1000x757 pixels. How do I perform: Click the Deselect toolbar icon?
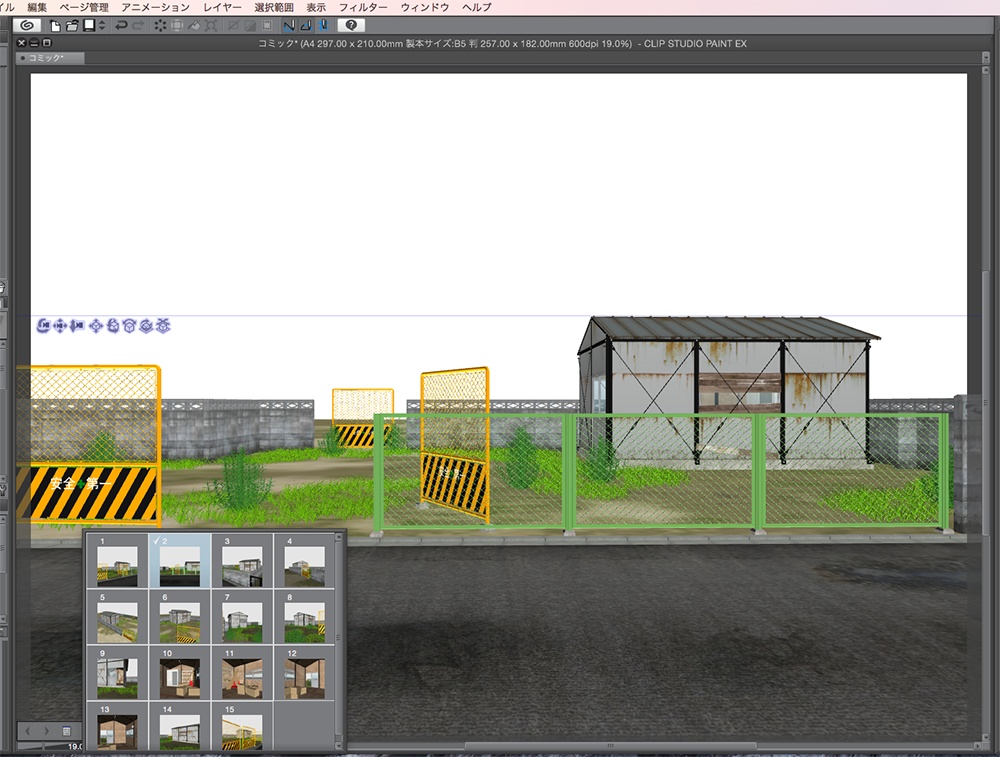[233, 26]
